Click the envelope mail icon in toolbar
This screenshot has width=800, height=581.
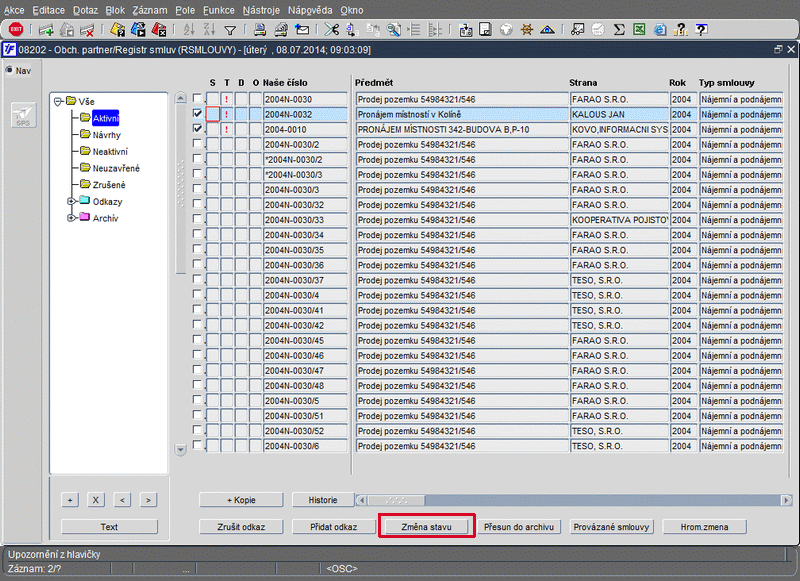pyautogui.click(x=302, y=30)
